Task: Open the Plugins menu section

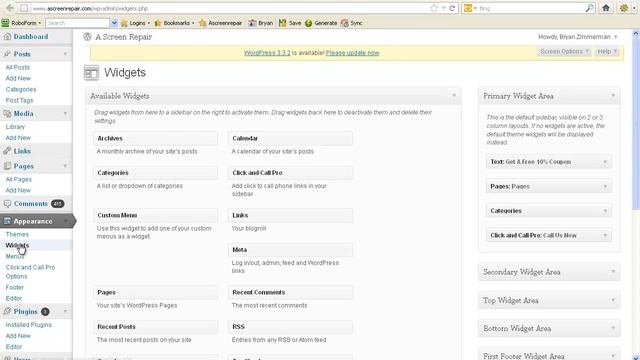Action: [25, 311]
